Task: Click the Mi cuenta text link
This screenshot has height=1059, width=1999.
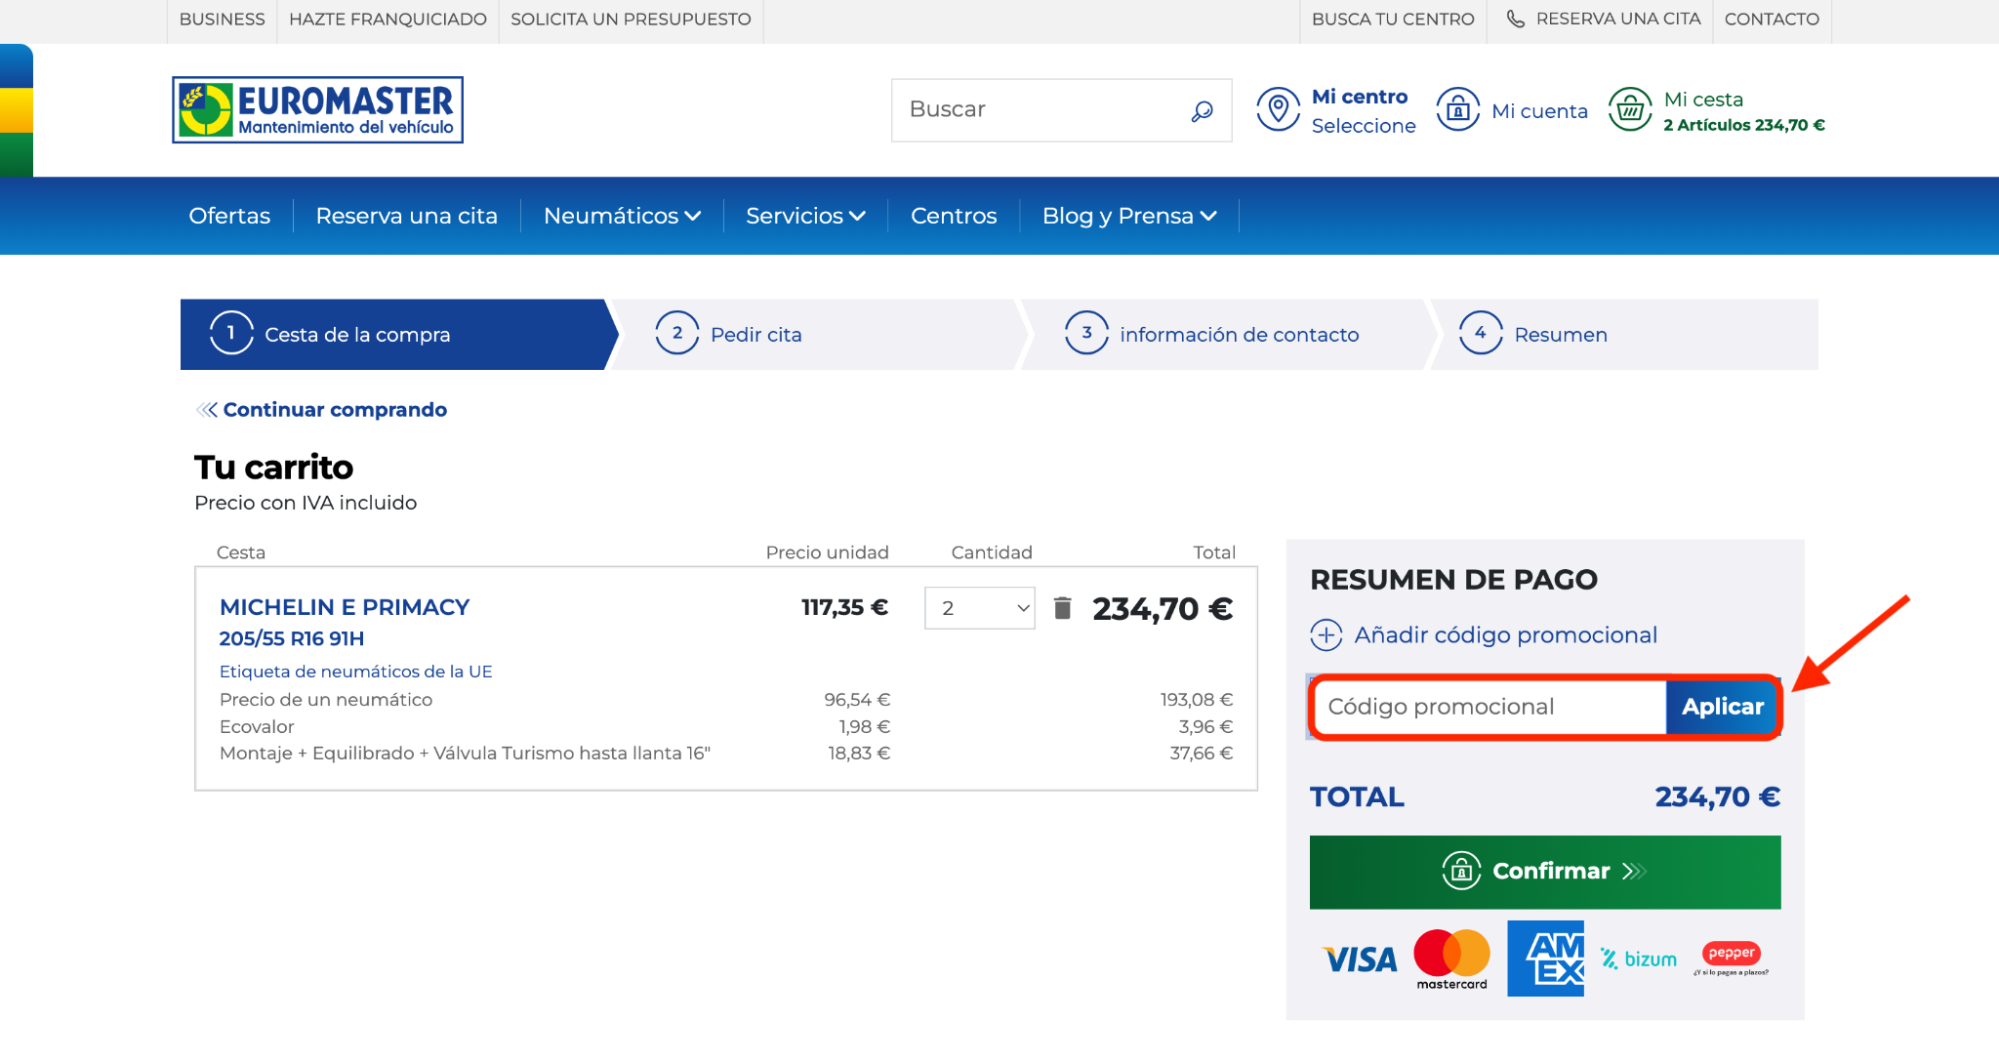Action: 1540,111
